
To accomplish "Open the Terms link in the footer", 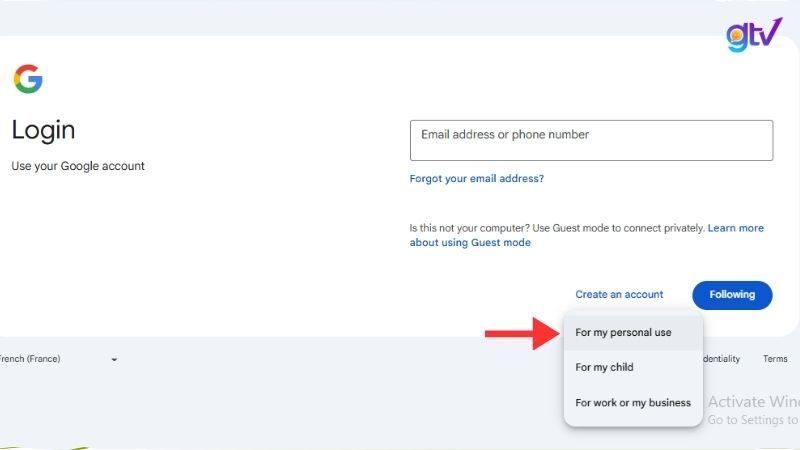I will (775, 359).
